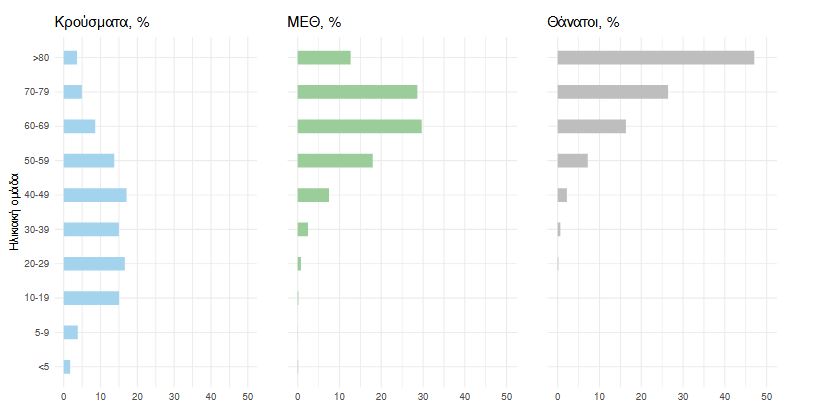Click the blue 60-69 cases bar

[x=79, y=126]
